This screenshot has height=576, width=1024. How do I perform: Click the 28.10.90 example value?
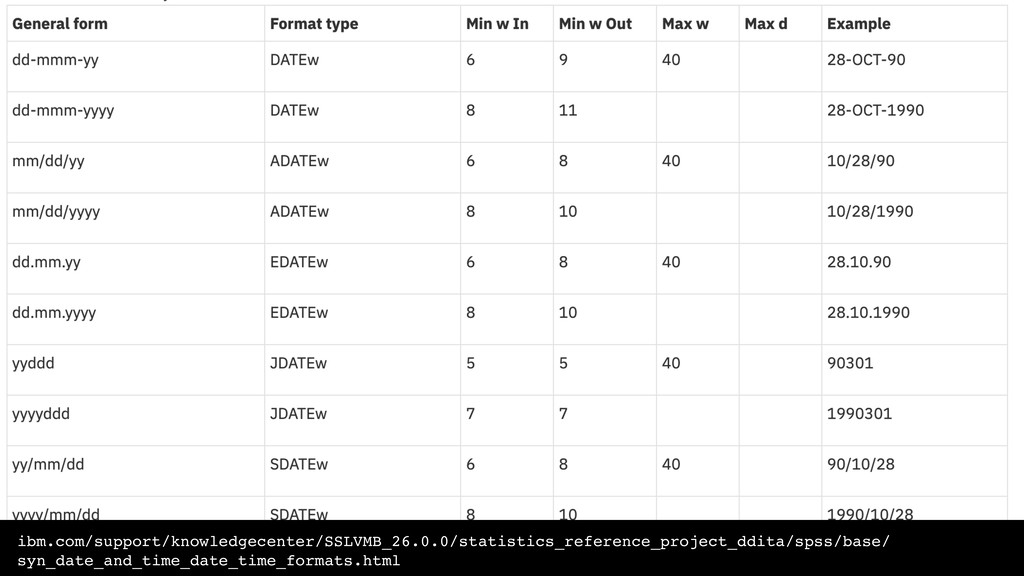859,263
